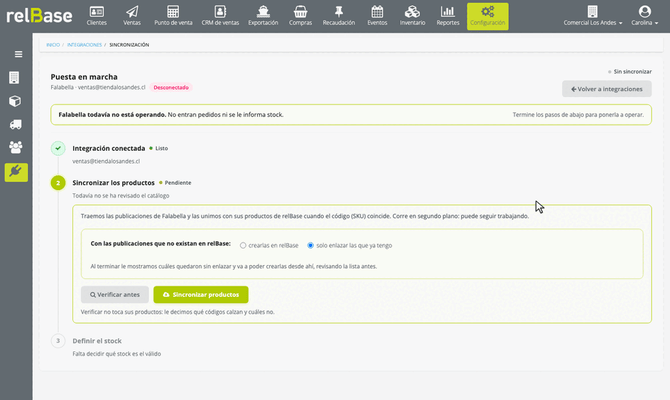This screenshot has height=400, width=670.
Task: Click Verificar antes button
Action: (x=115, y=294)
